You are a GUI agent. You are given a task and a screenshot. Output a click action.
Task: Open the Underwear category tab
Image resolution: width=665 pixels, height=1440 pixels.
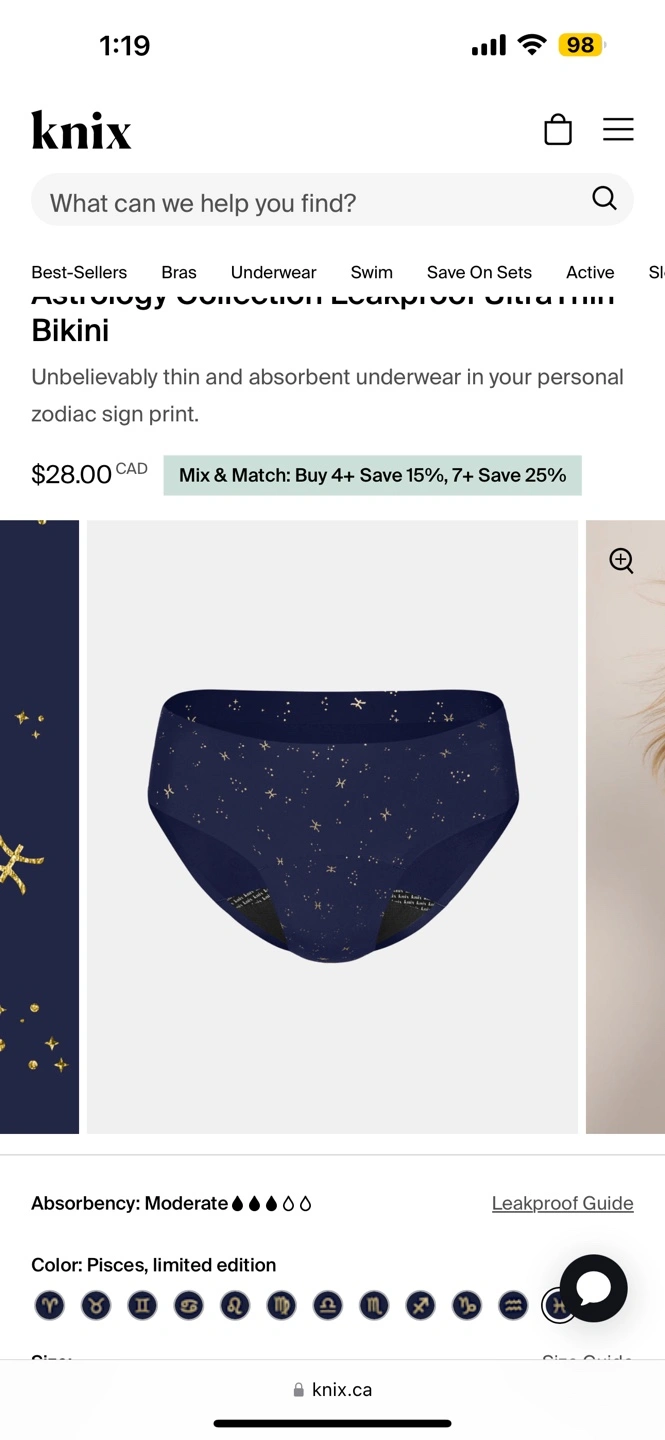pos(273,272)
